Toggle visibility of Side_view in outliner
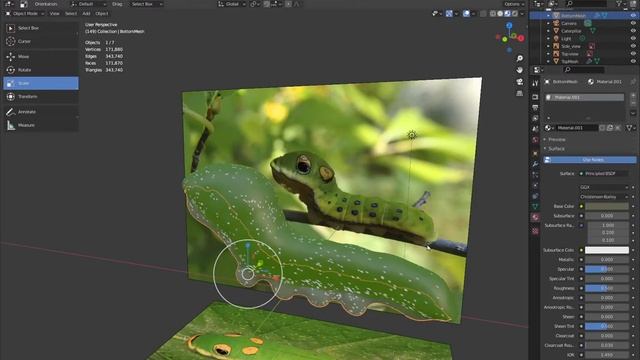Image resolution: width=640 pixels, height=360 pixels. click(633, 46)
